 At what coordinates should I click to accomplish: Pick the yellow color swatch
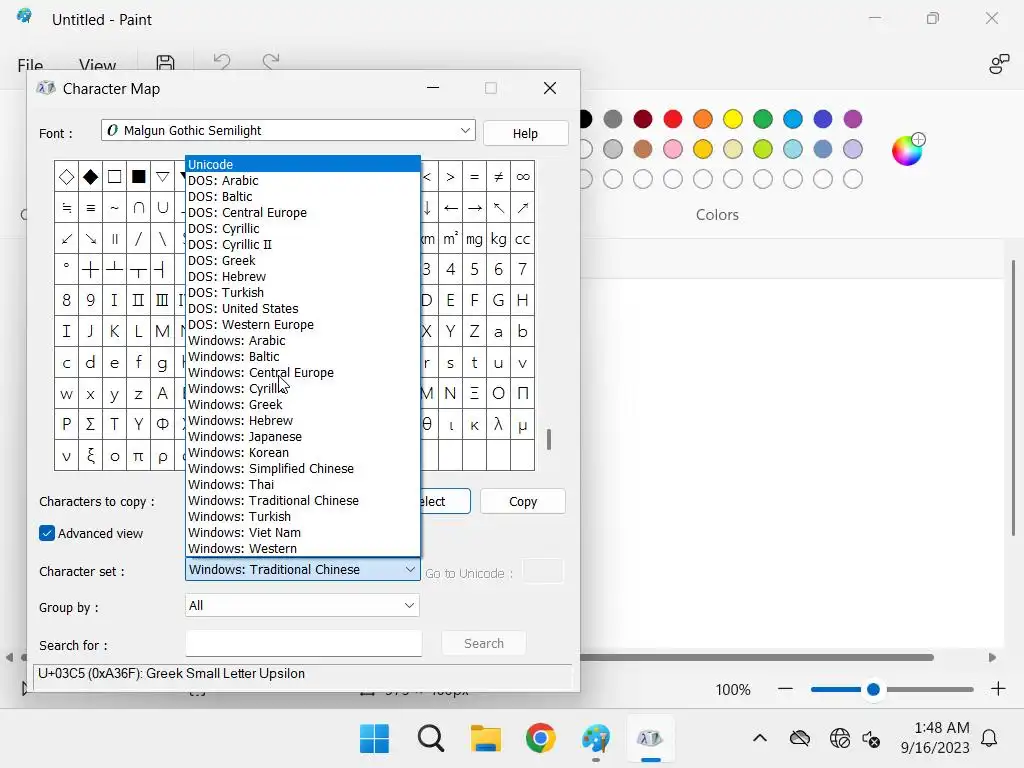click(x=733, y=119)
